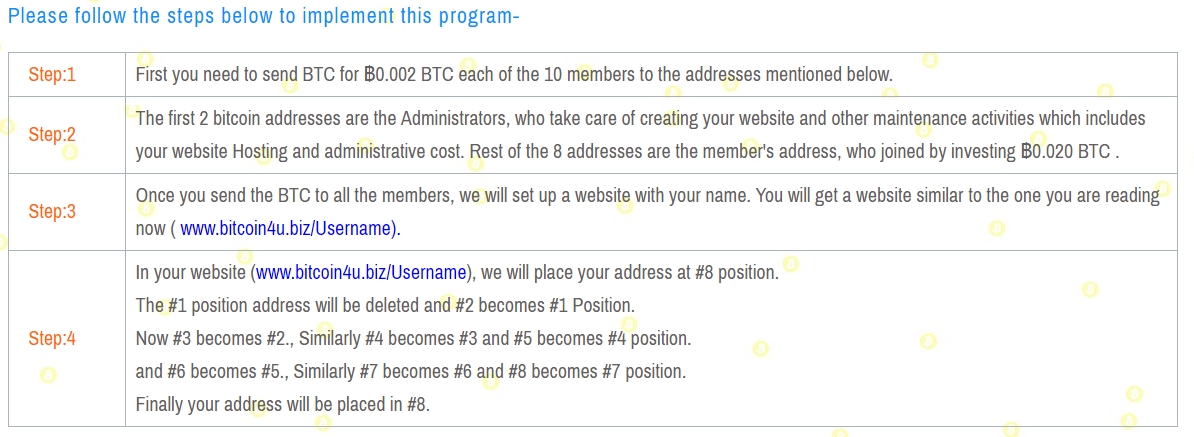1194x437 pixels.
Task: Click the 'and #6 becomes #5' line
Action: click(410, 371)
